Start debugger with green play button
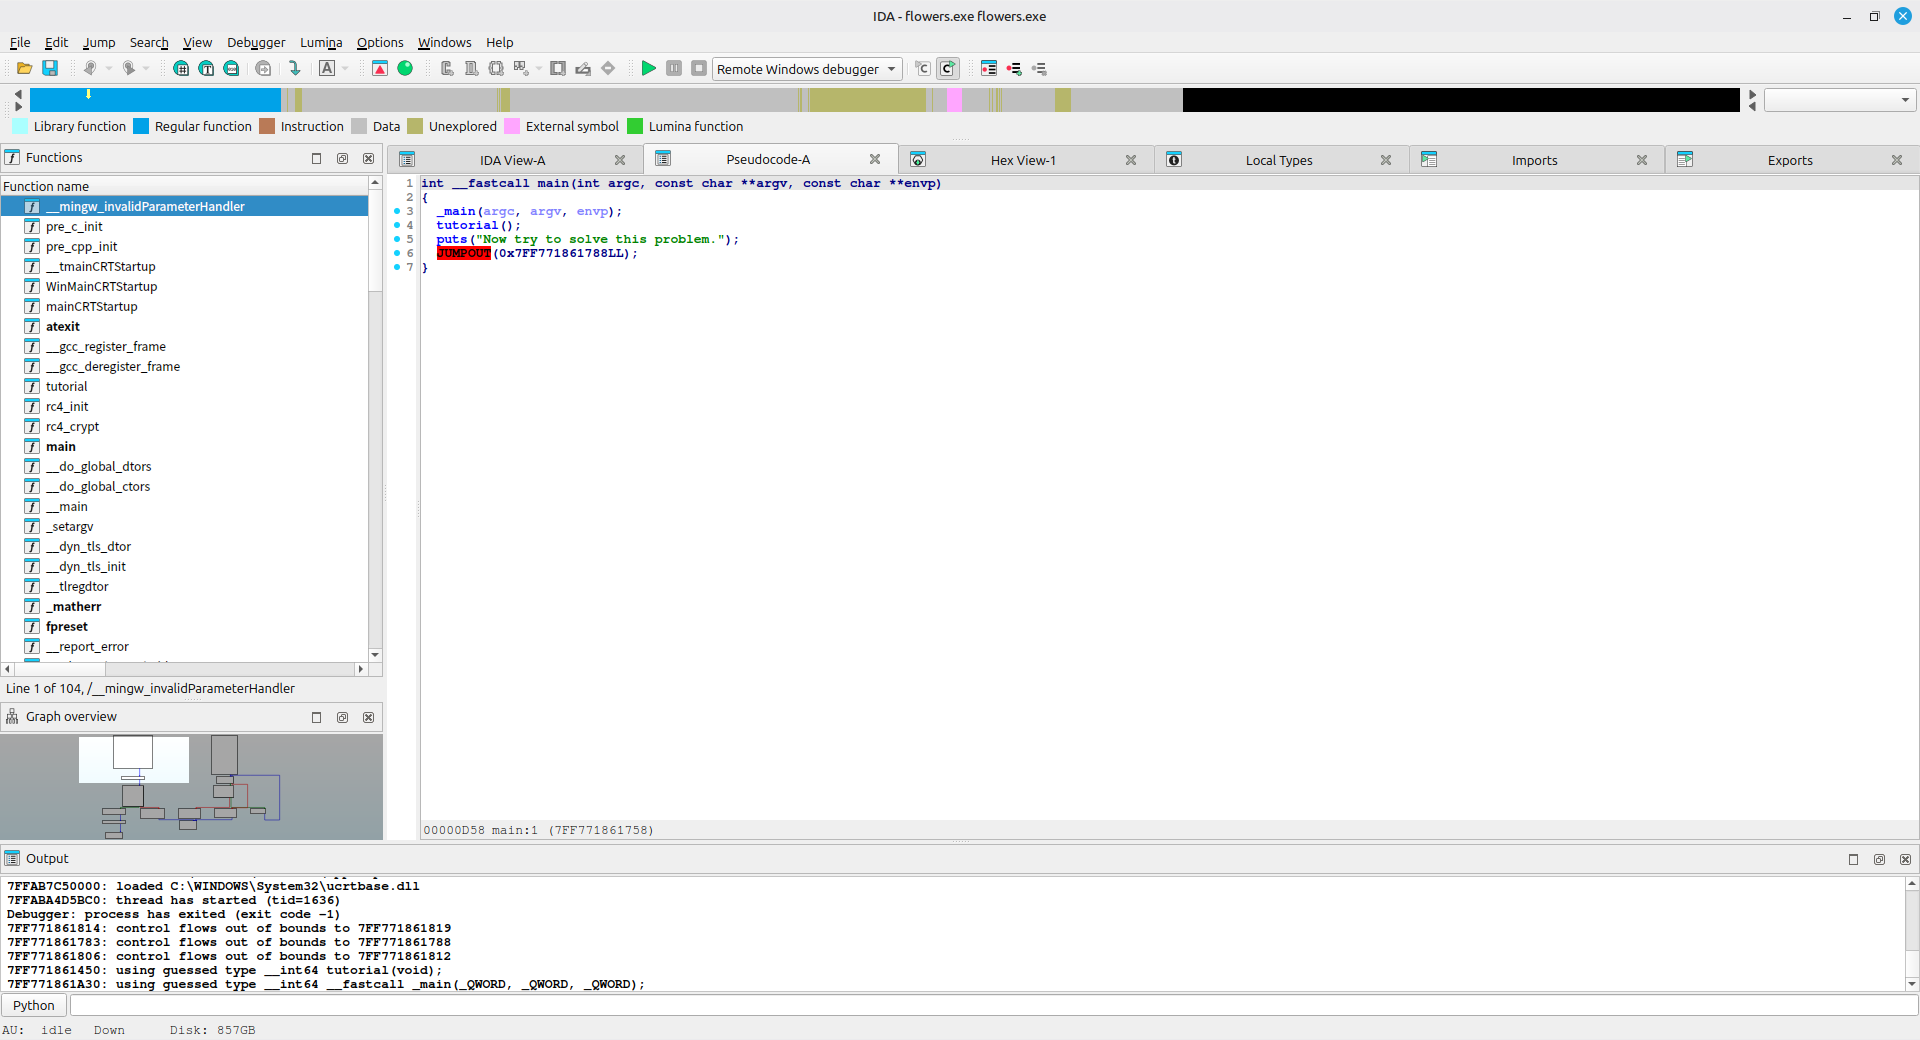The width and height of the screenshot is (1920, 1040). point(648,69)
